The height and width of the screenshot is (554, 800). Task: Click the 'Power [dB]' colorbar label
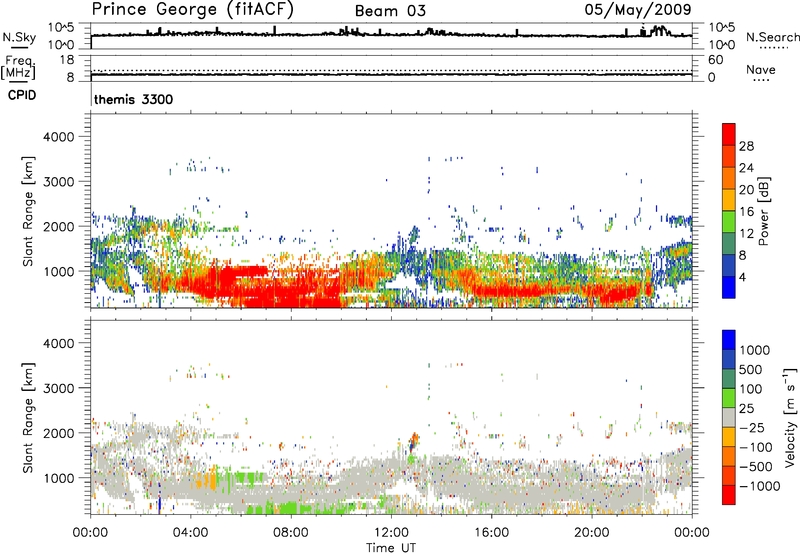[x=763, y=211]
